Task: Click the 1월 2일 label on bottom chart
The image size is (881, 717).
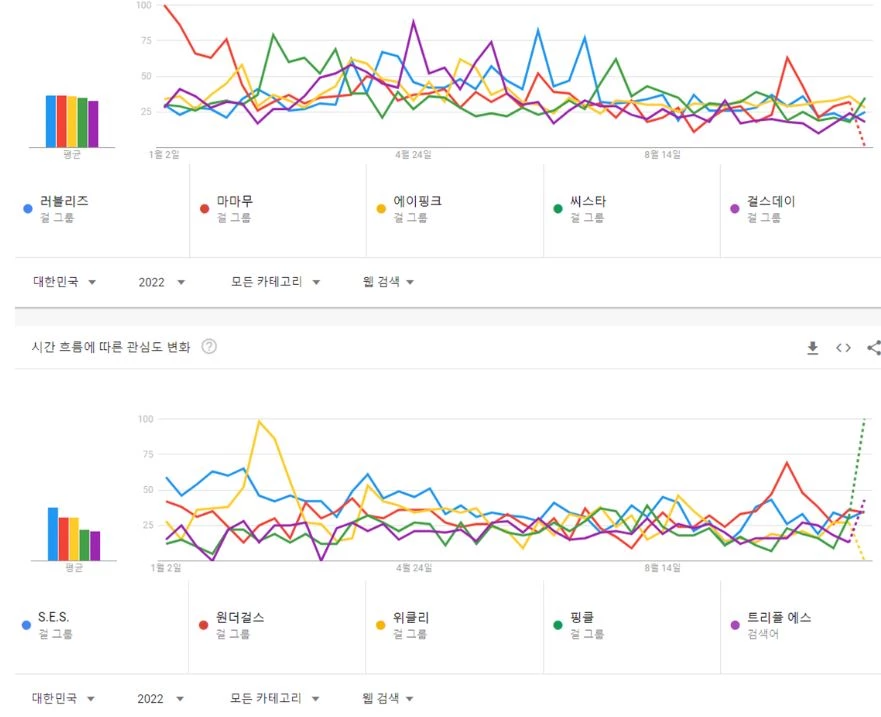Action: (x=166, y=568)
